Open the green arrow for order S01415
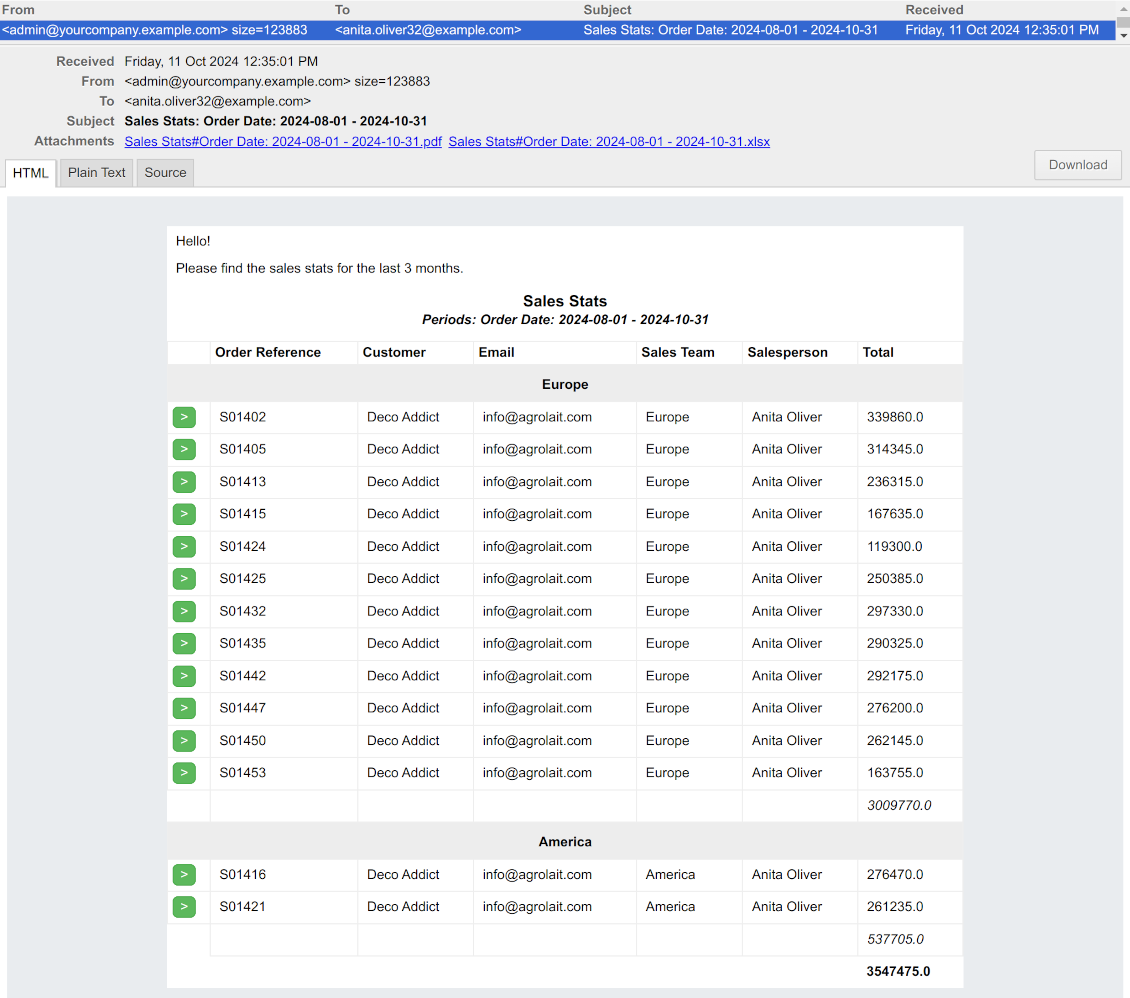This screenshot has height=998, width=1130. (x=184, y=514)
